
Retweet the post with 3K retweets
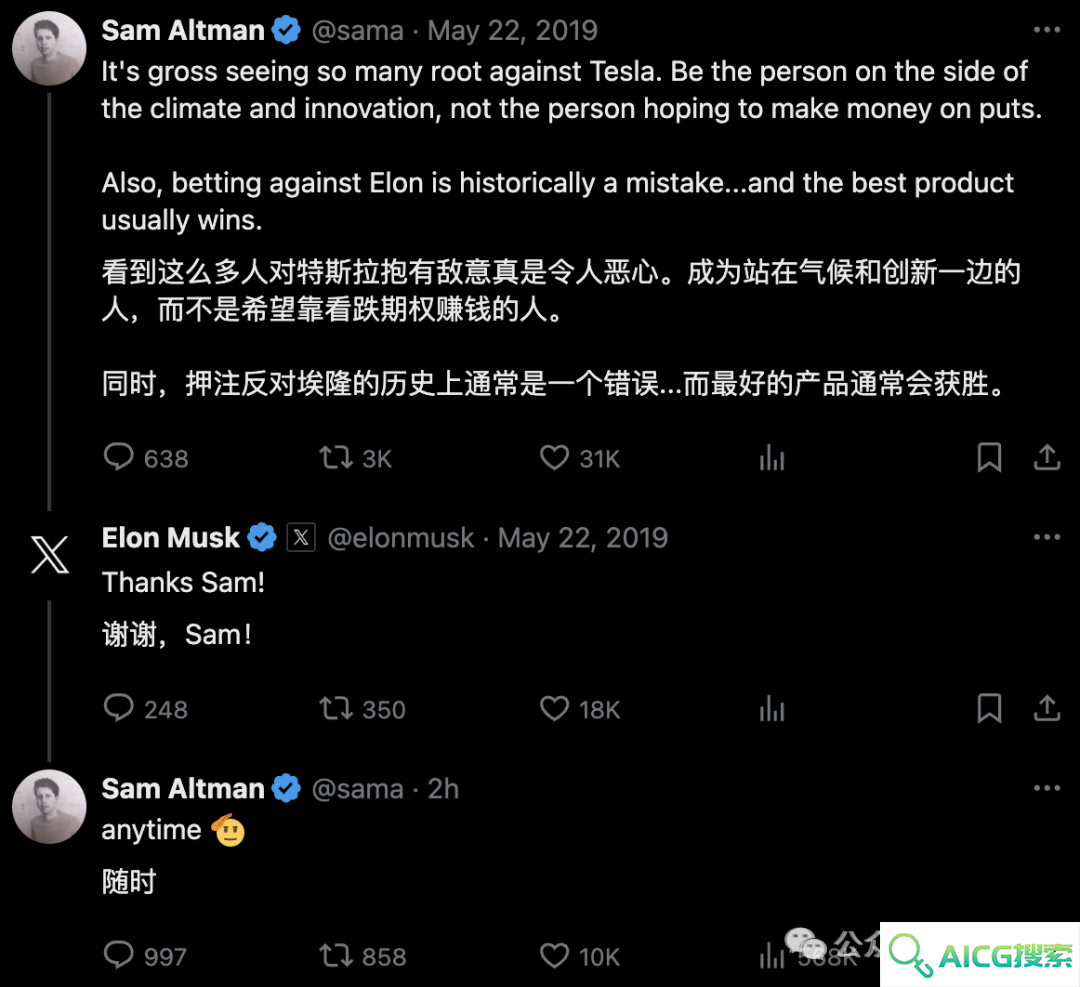pos(336,457)
